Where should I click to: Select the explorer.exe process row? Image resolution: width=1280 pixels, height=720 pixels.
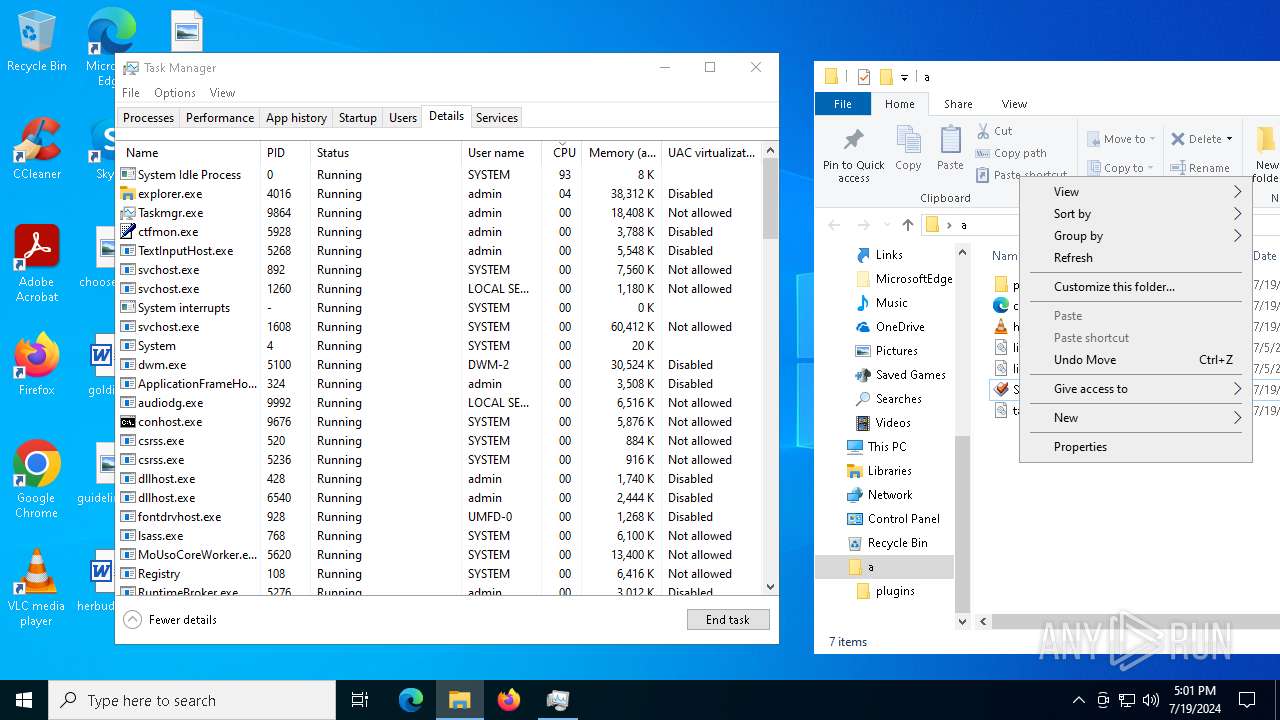click(x=440, y=194)
